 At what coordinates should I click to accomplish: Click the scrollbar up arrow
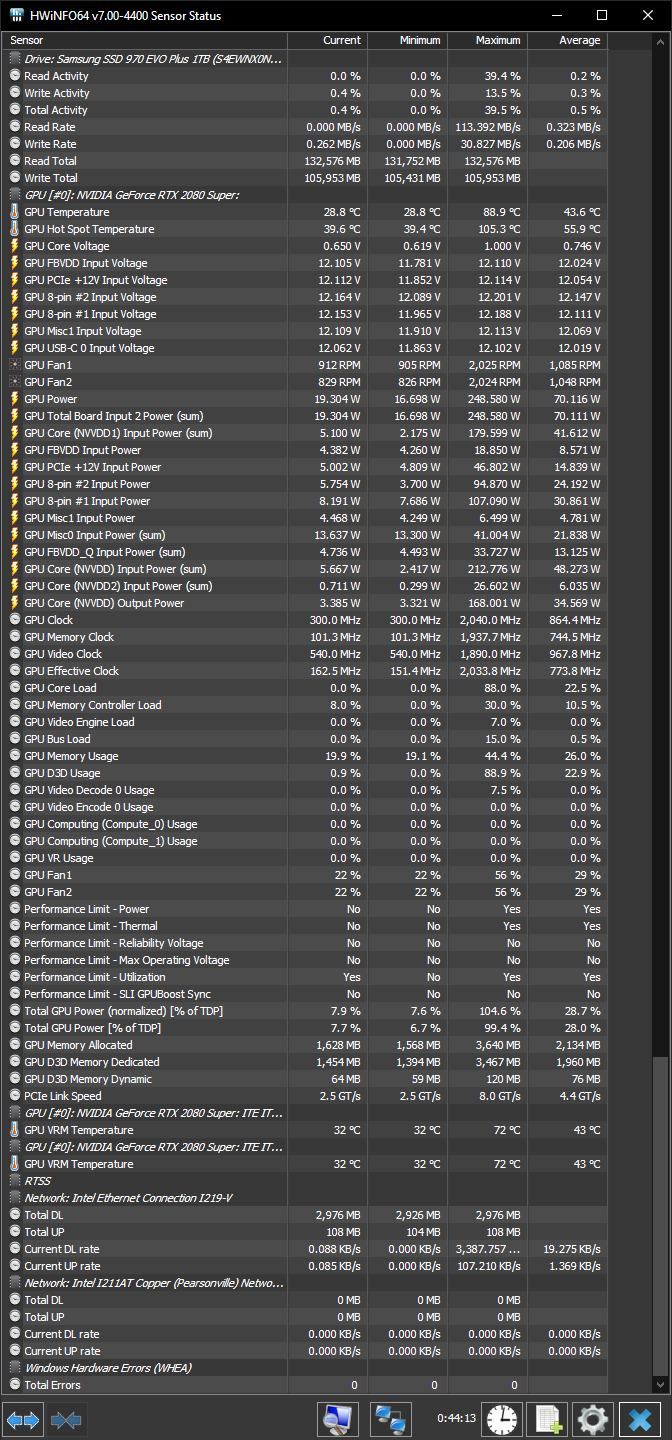(660, 41)
